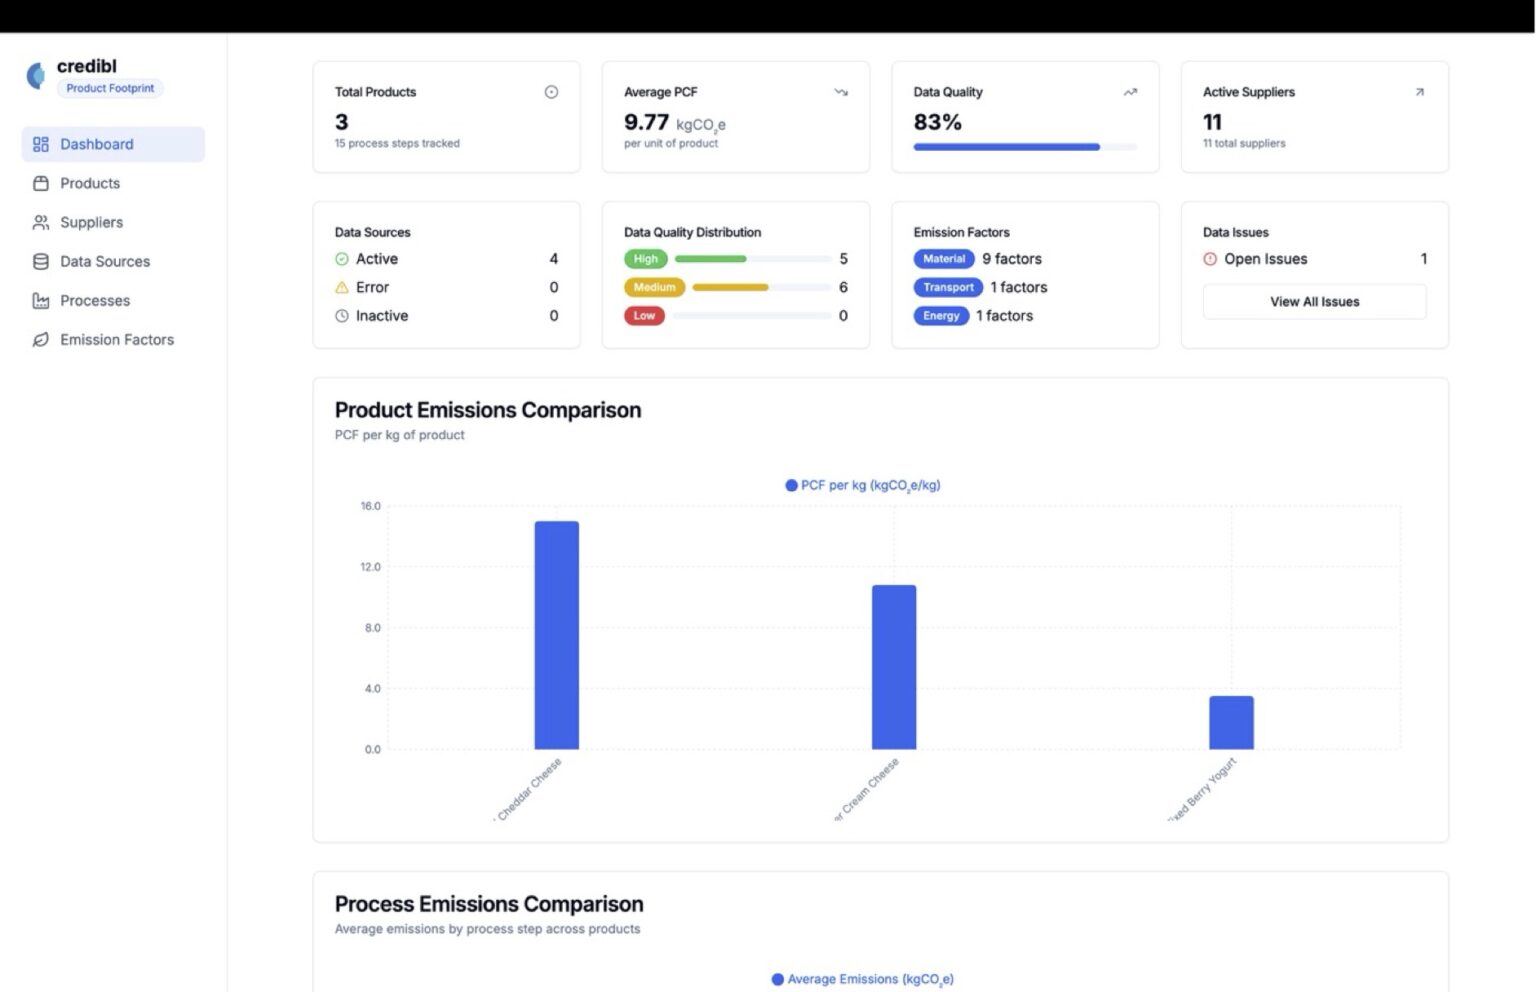The height and width of the screenshot is (992, 1536).
Task: Click the Suppliers icon in the sidebar
Action: click(40, 222)
